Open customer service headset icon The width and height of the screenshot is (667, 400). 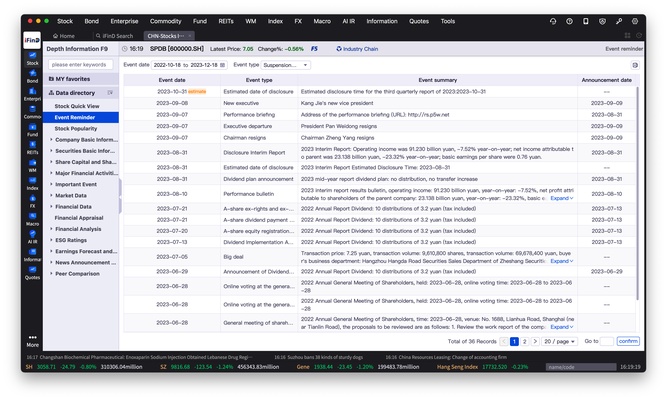(553, 21)
